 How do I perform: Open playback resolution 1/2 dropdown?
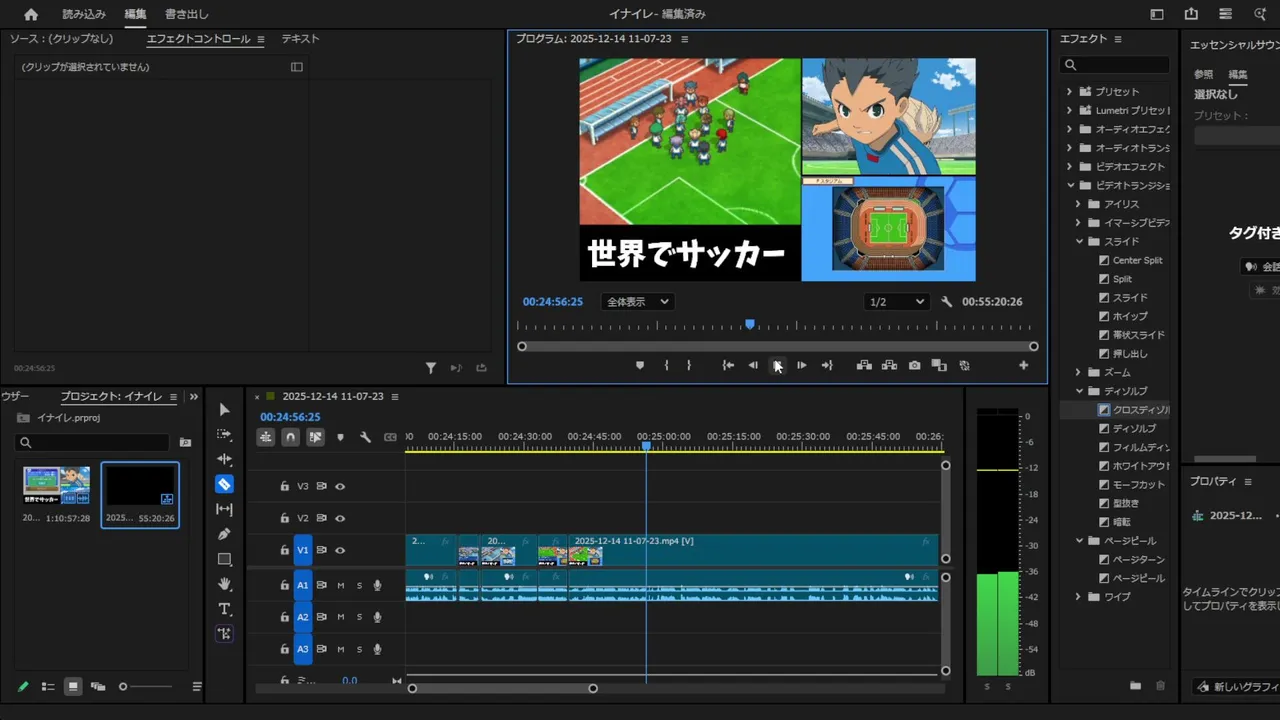point(897,302)
